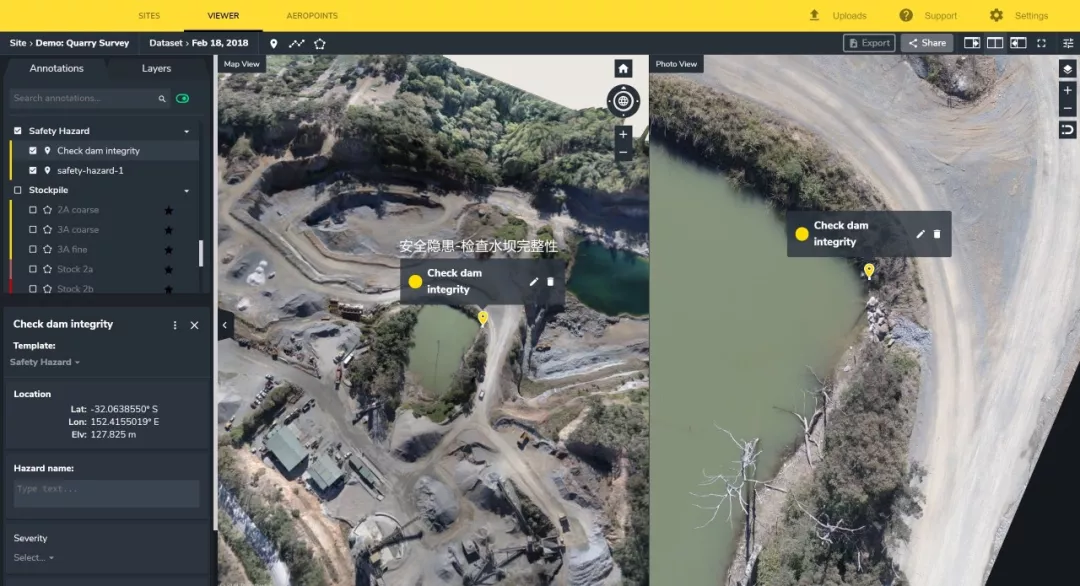Select the polyline measurement tool
Image resolution: width=1080 pixels, height=586 pixels.
coord(297,44)
